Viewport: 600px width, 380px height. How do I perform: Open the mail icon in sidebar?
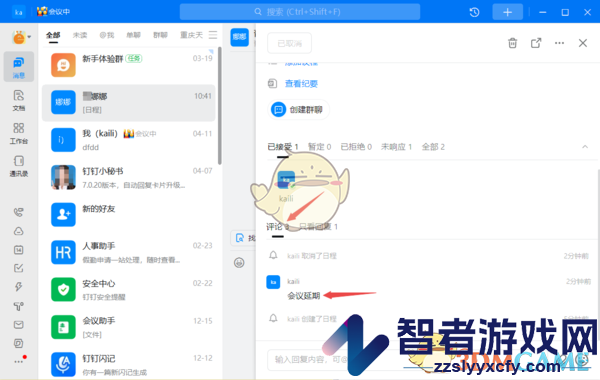pyautogui.click(x=18, y=325)
